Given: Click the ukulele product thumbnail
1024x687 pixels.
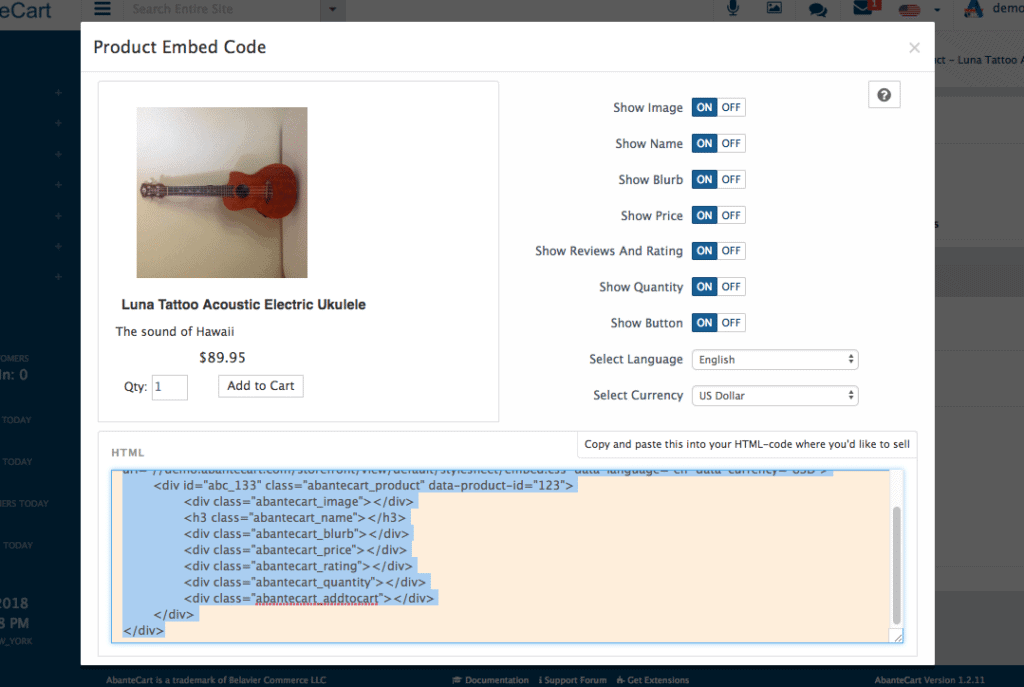Looking at the screenshot, I should point(222,193).
